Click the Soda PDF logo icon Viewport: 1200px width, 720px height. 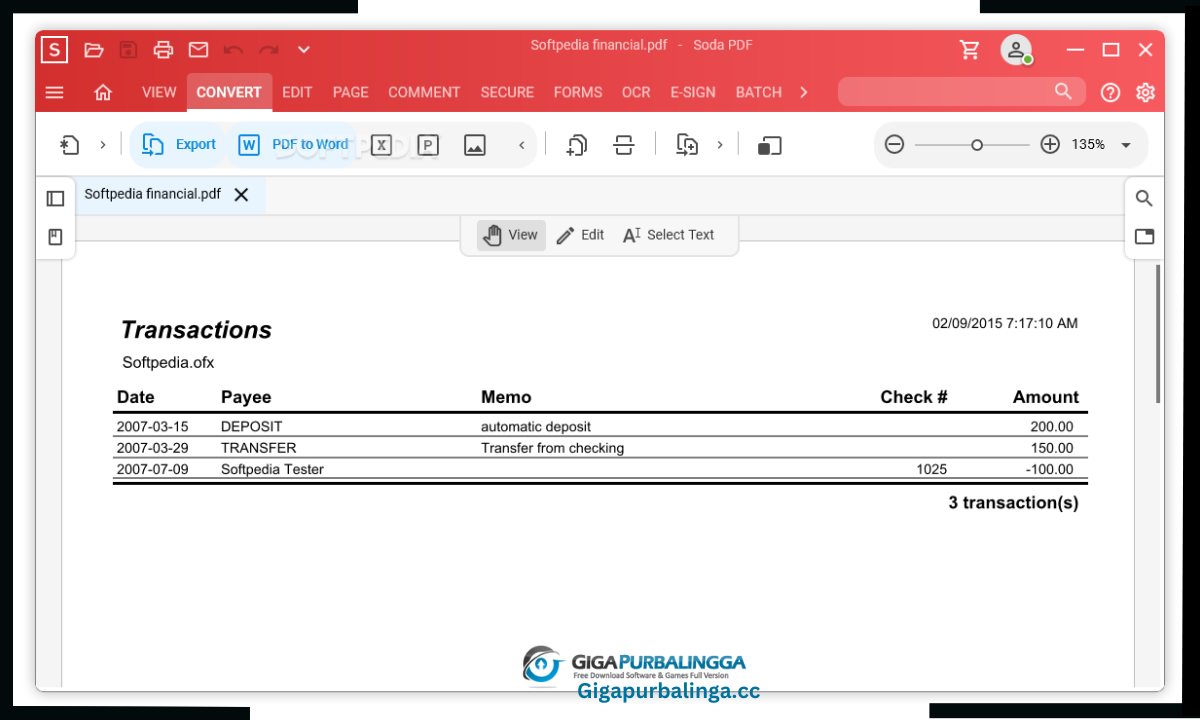54,49
